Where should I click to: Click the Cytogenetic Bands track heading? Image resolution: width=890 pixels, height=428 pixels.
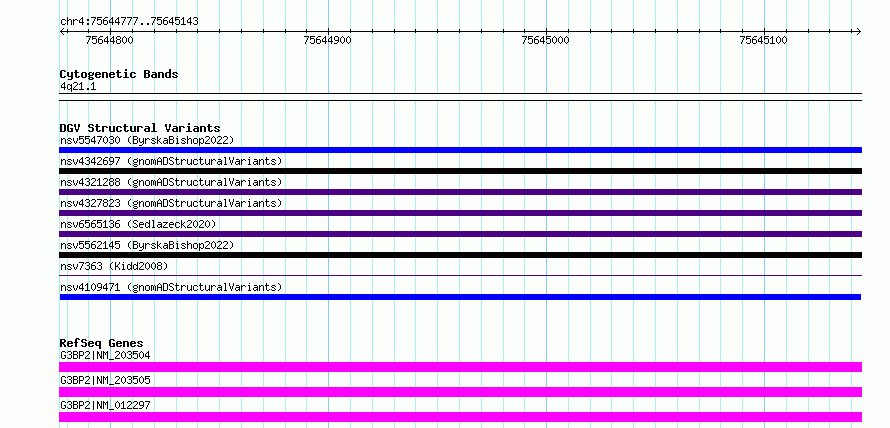coord(119,74)
